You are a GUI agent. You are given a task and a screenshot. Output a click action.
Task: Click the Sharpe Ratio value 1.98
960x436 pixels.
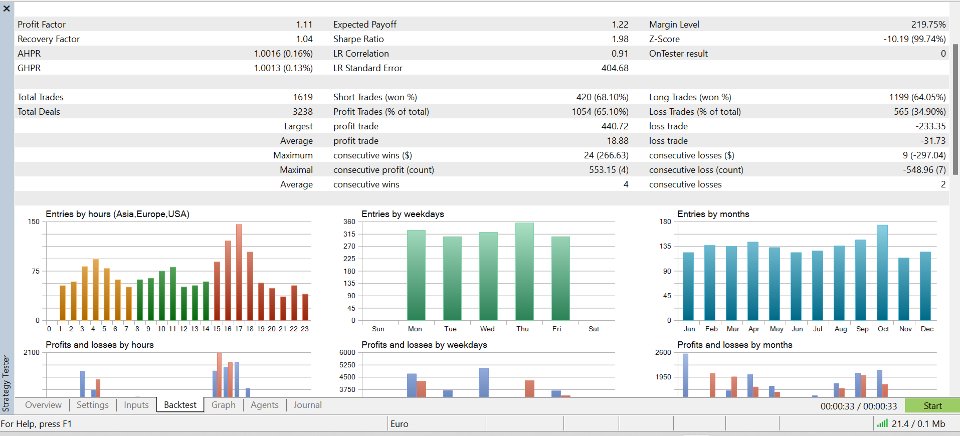(x=620, y=39)
